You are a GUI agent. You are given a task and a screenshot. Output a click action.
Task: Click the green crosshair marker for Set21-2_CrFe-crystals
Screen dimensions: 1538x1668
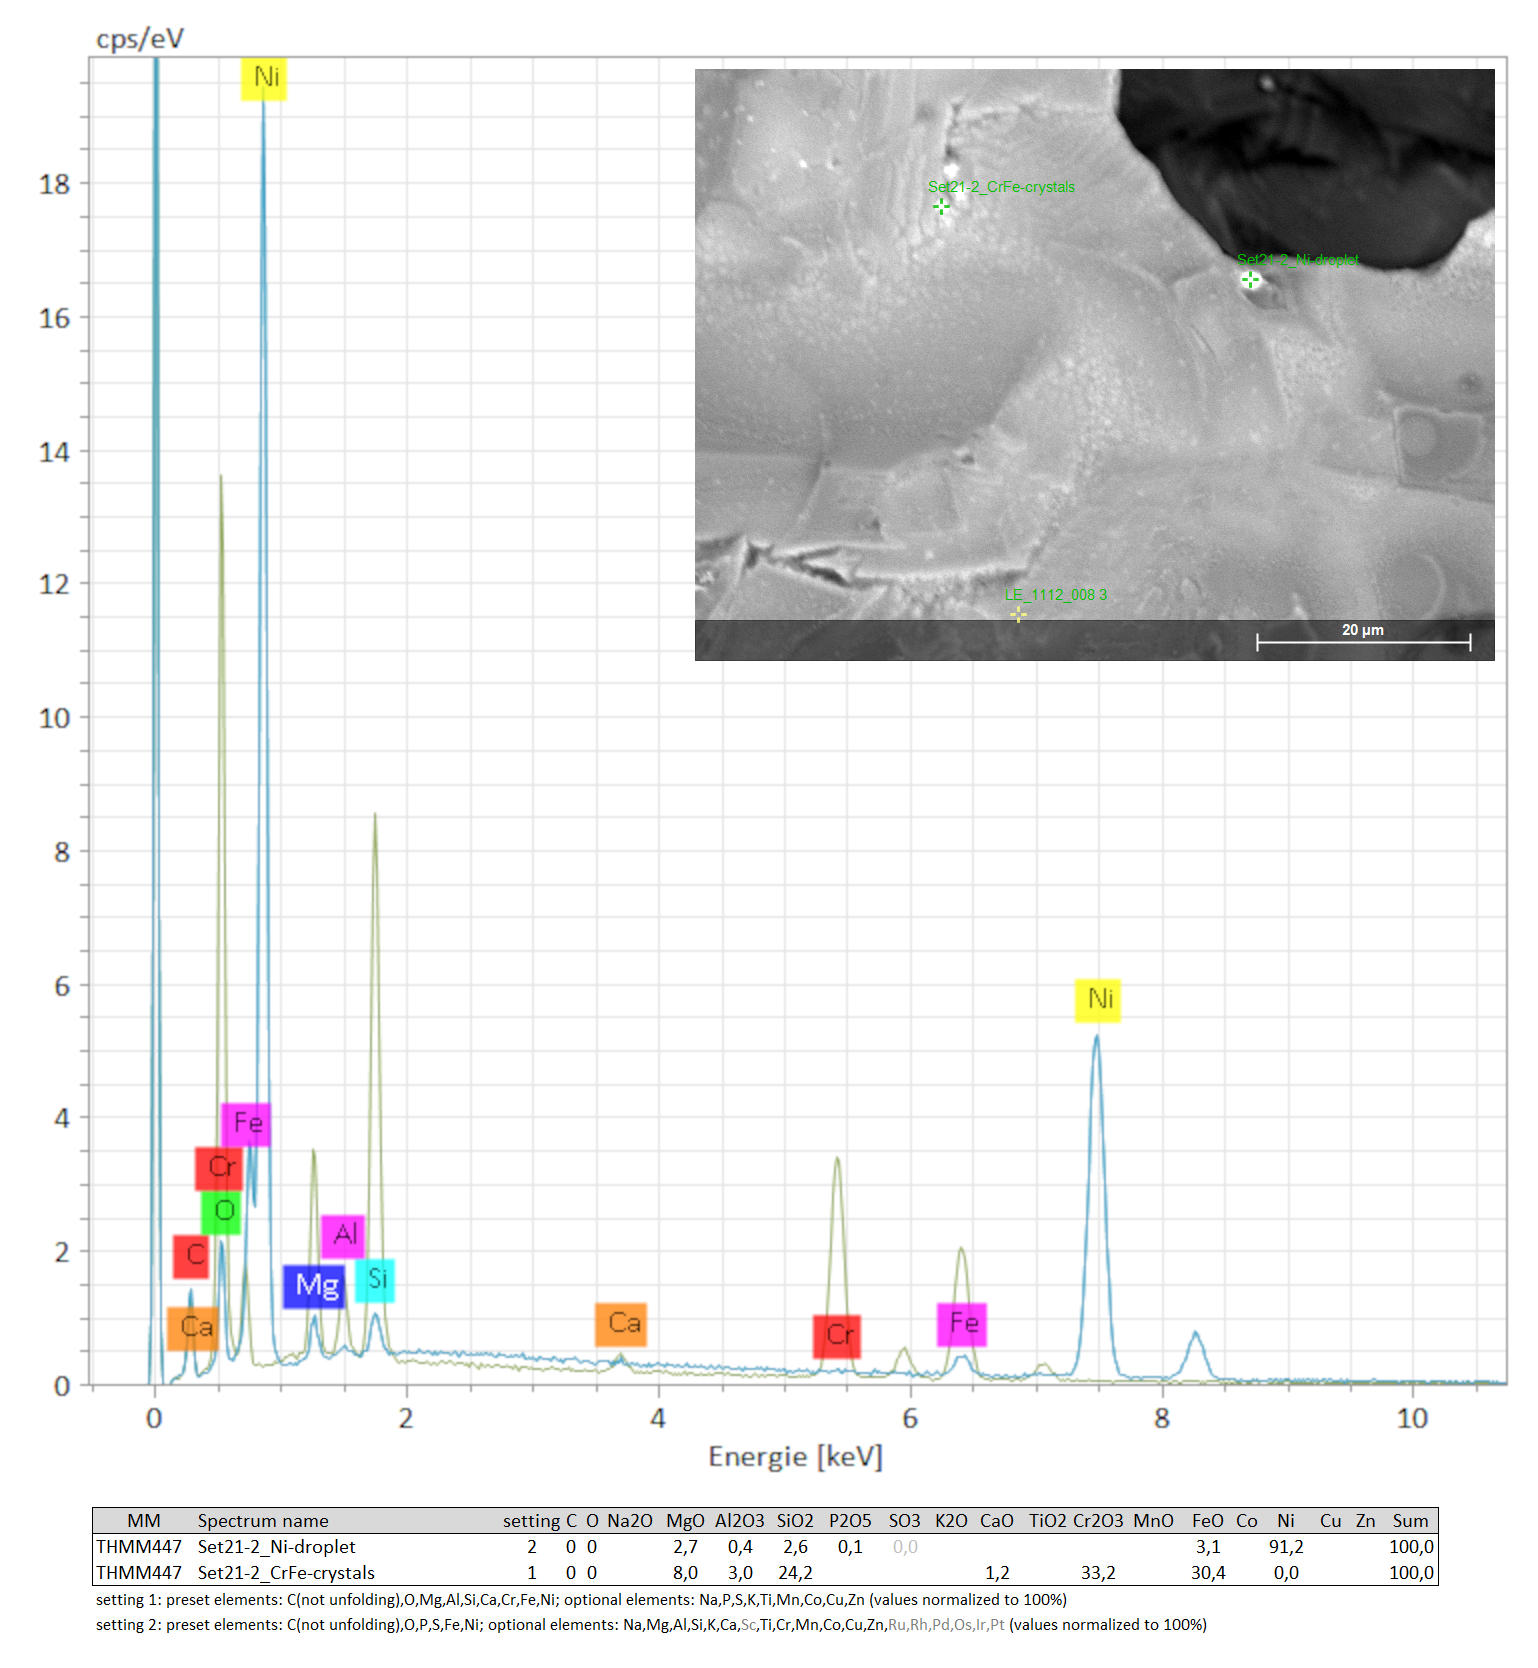pyautogui.click(x=941, y=206)
